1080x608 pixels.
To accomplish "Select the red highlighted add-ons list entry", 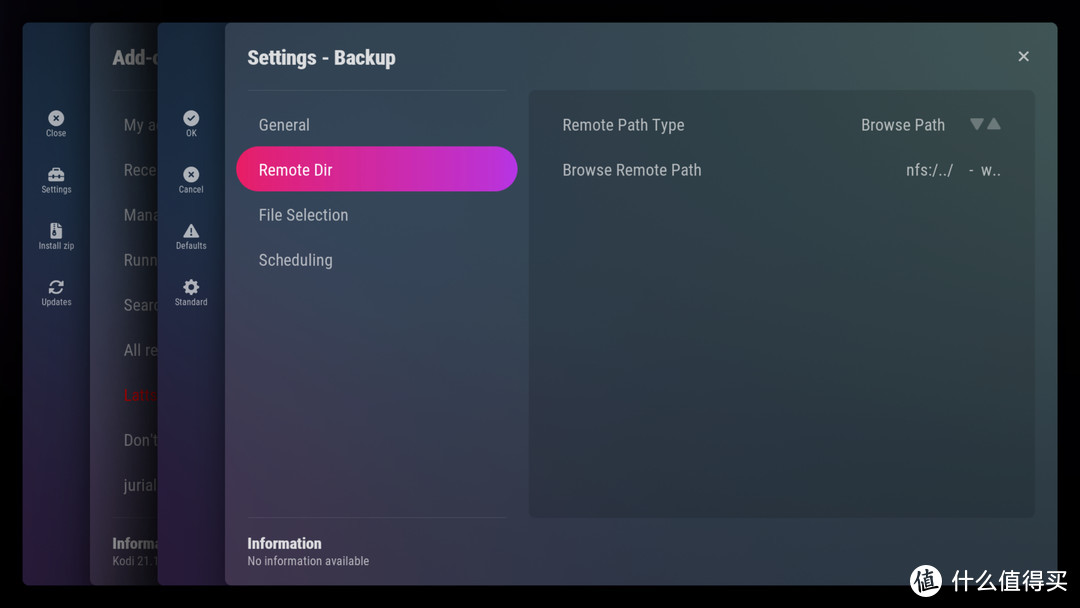I will click(x=140, y=395).
